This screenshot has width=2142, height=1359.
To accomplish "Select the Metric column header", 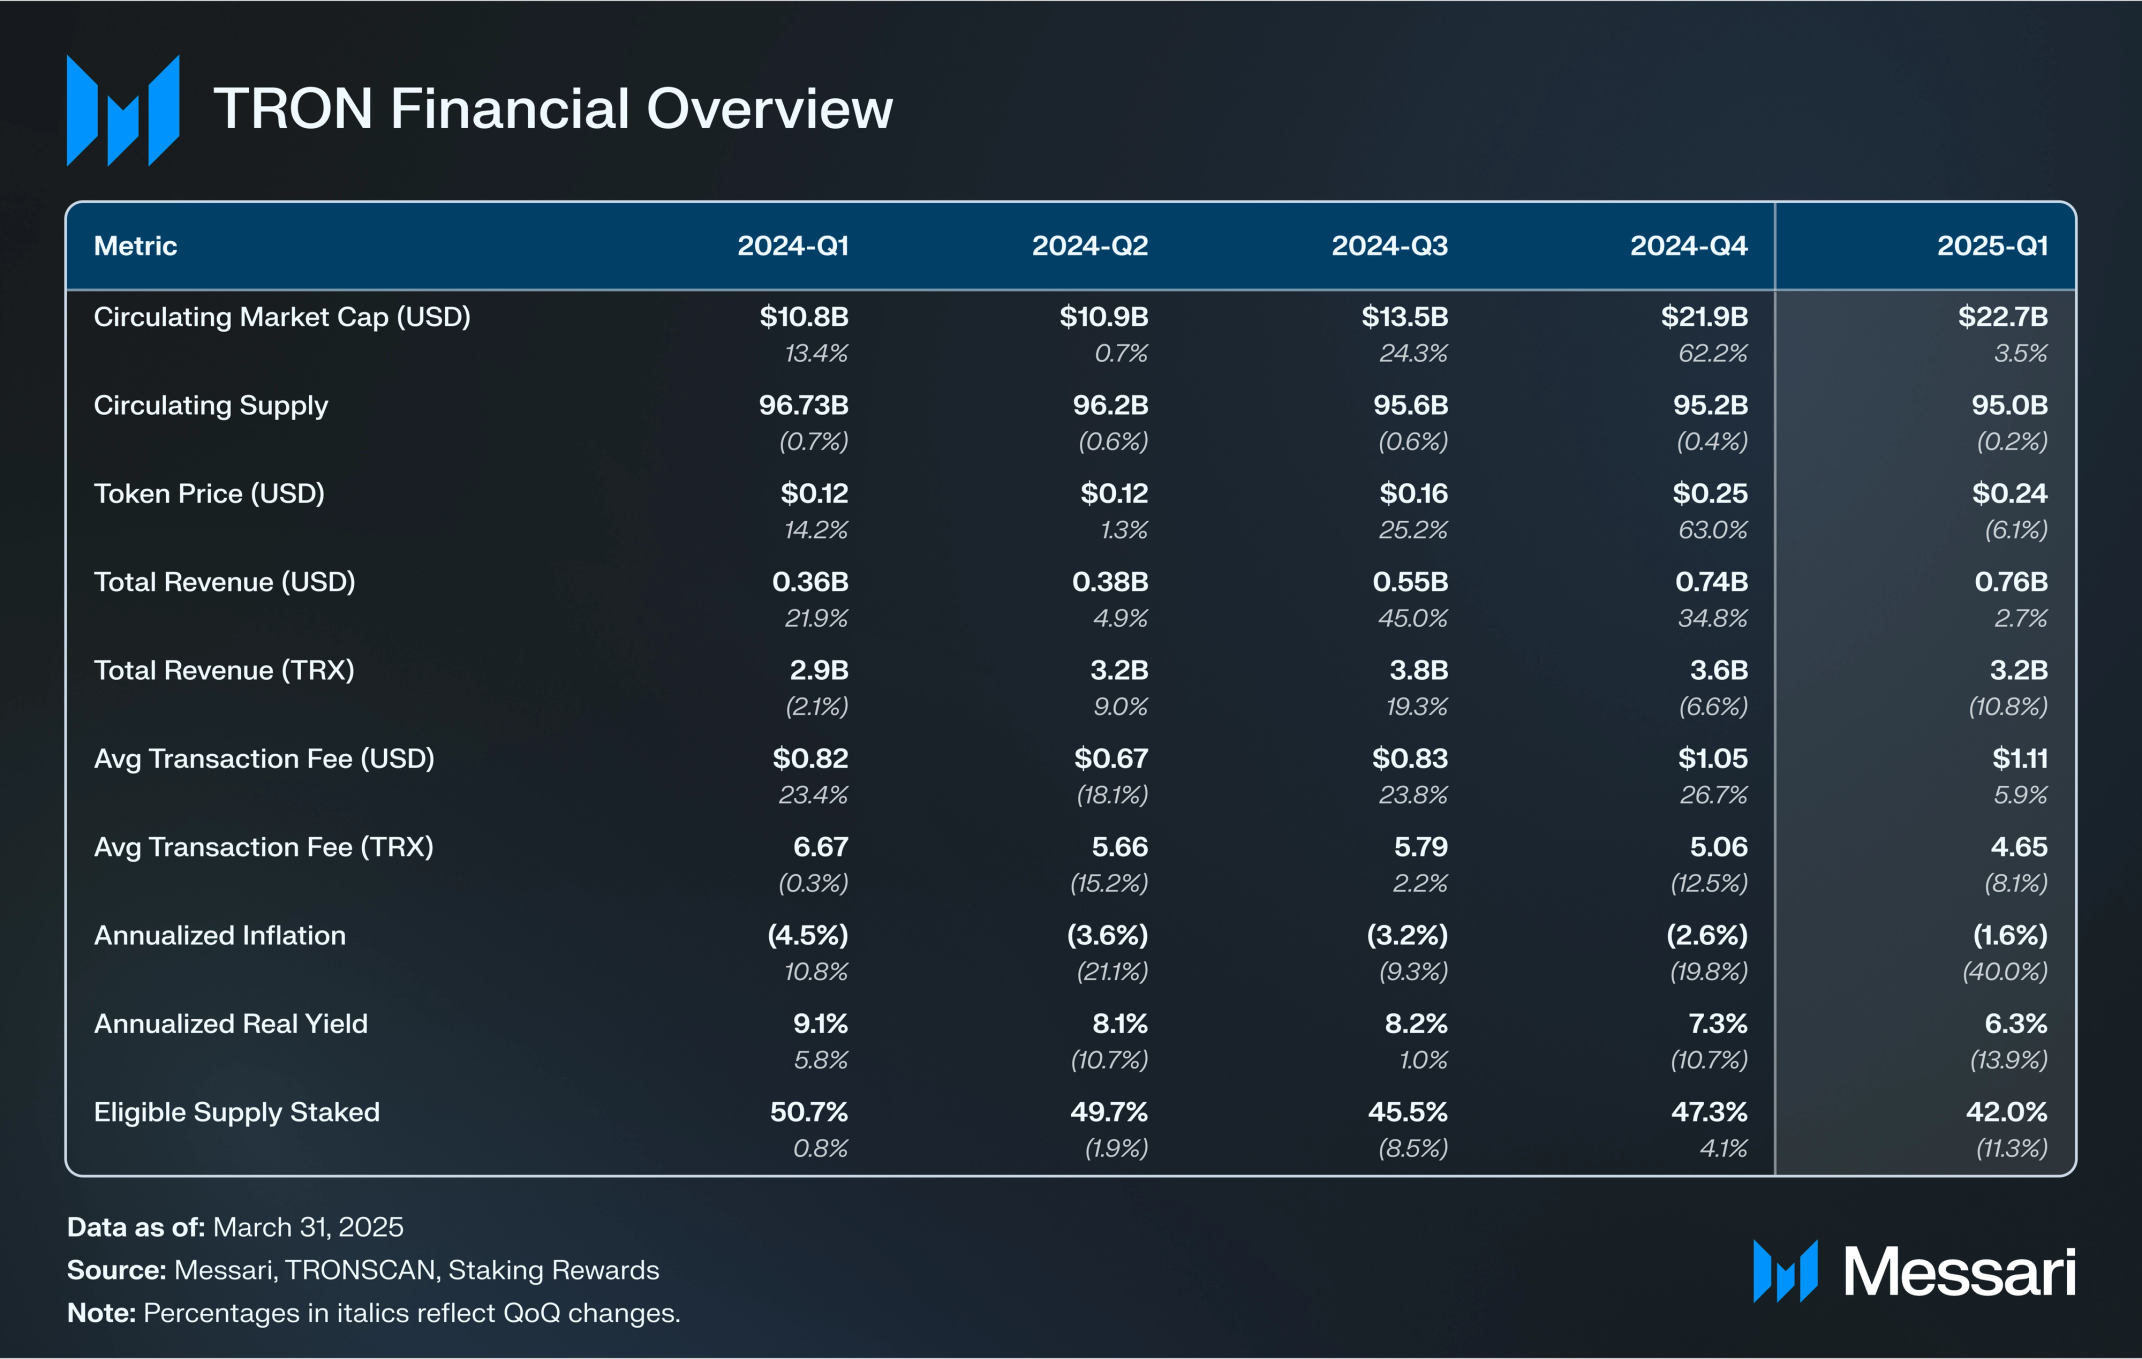I will 135,246.
